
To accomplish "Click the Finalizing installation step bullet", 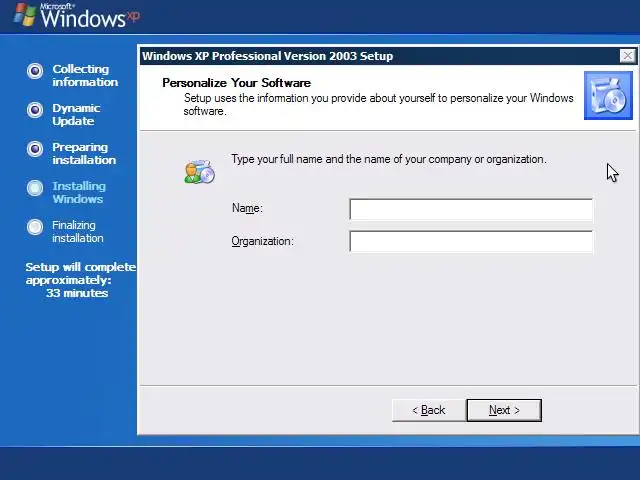I will (35, 227).
